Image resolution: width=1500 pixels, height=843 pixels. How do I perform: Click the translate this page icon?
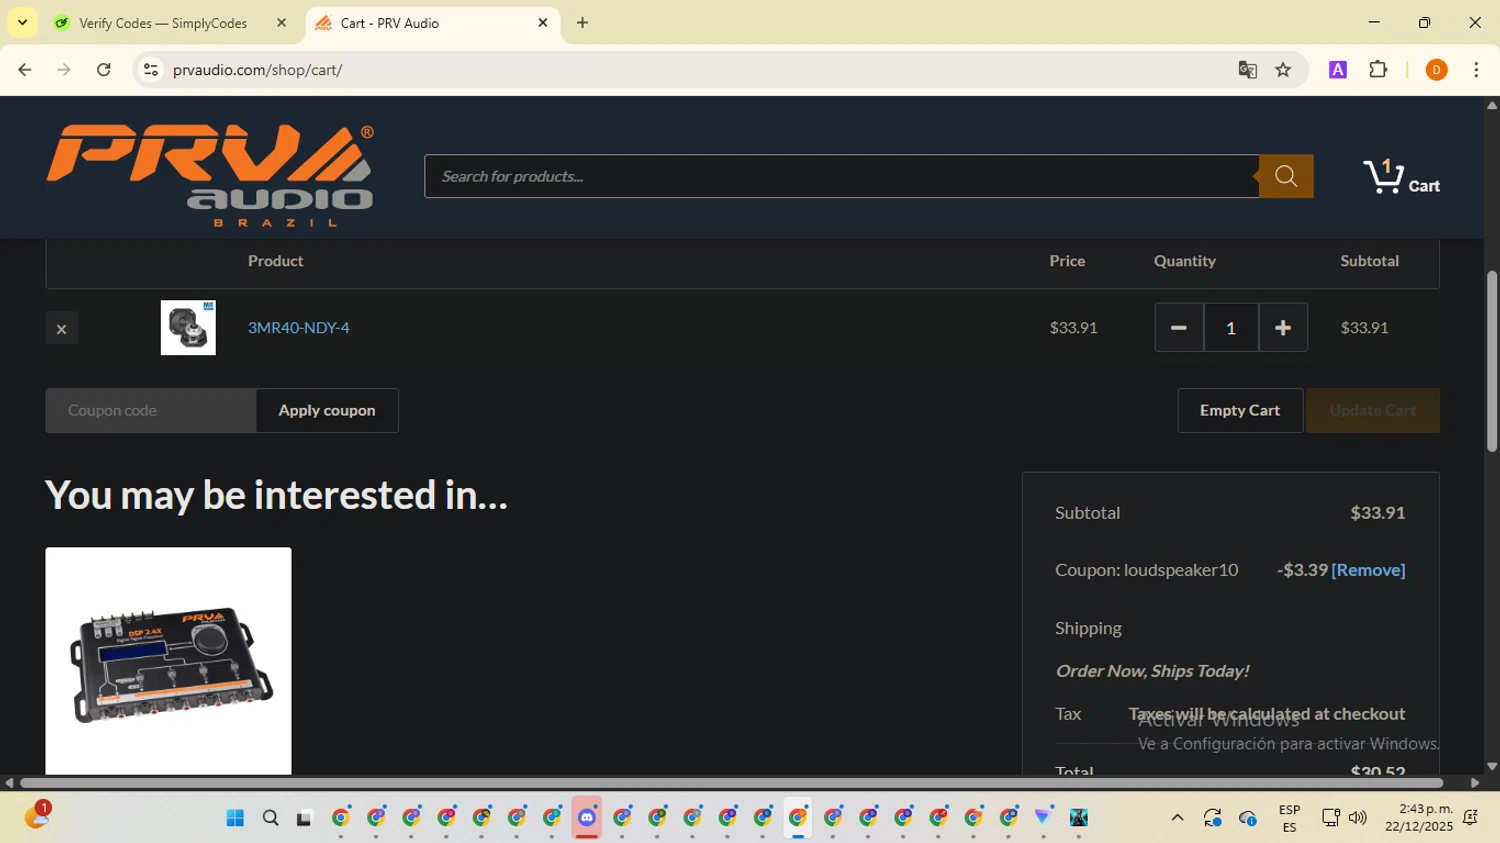1247,70
